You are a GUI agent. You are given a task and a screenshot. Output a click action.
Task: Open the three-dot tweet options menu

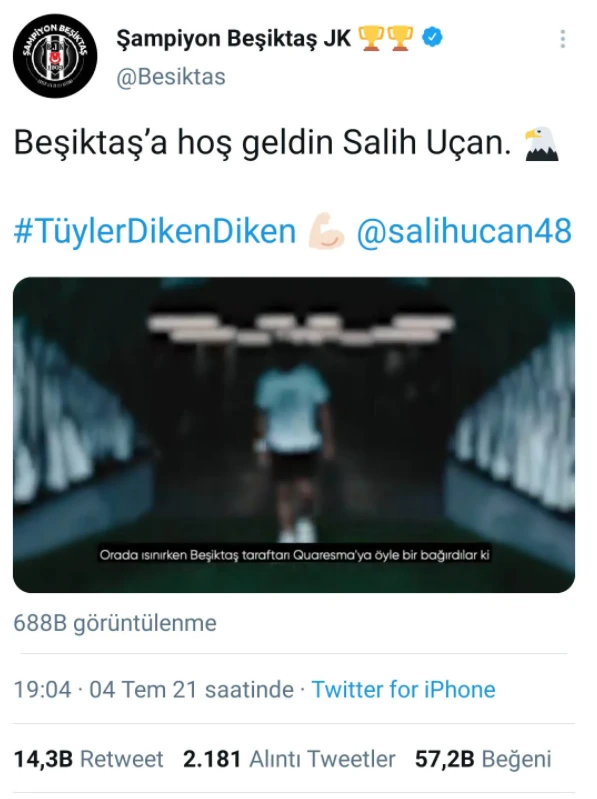pyautogui.click(x=562, y=39)
